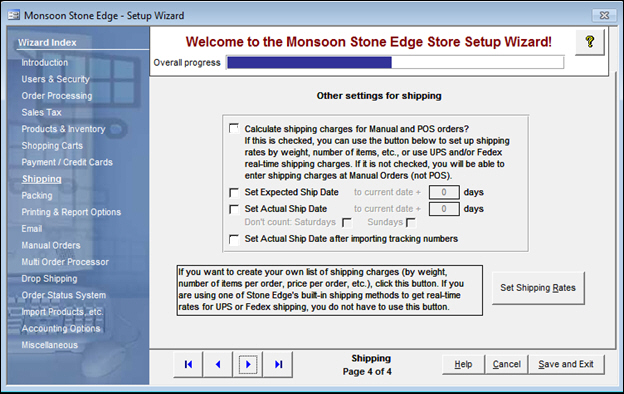Select Payment / Credit Cards in Wizard Index
Image resolution: width=624 pixels, height=394 pixels.
point(67,162)
